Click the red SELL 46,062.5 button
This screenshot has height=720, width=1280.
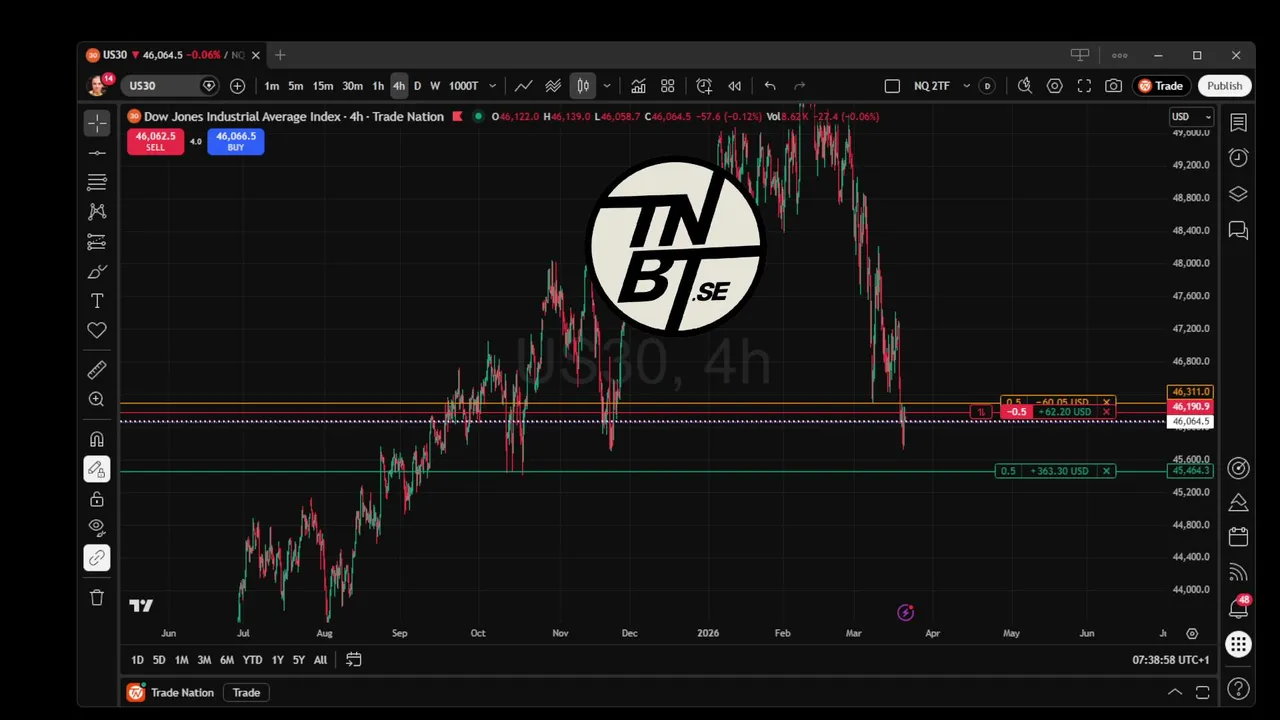[155, 141]
